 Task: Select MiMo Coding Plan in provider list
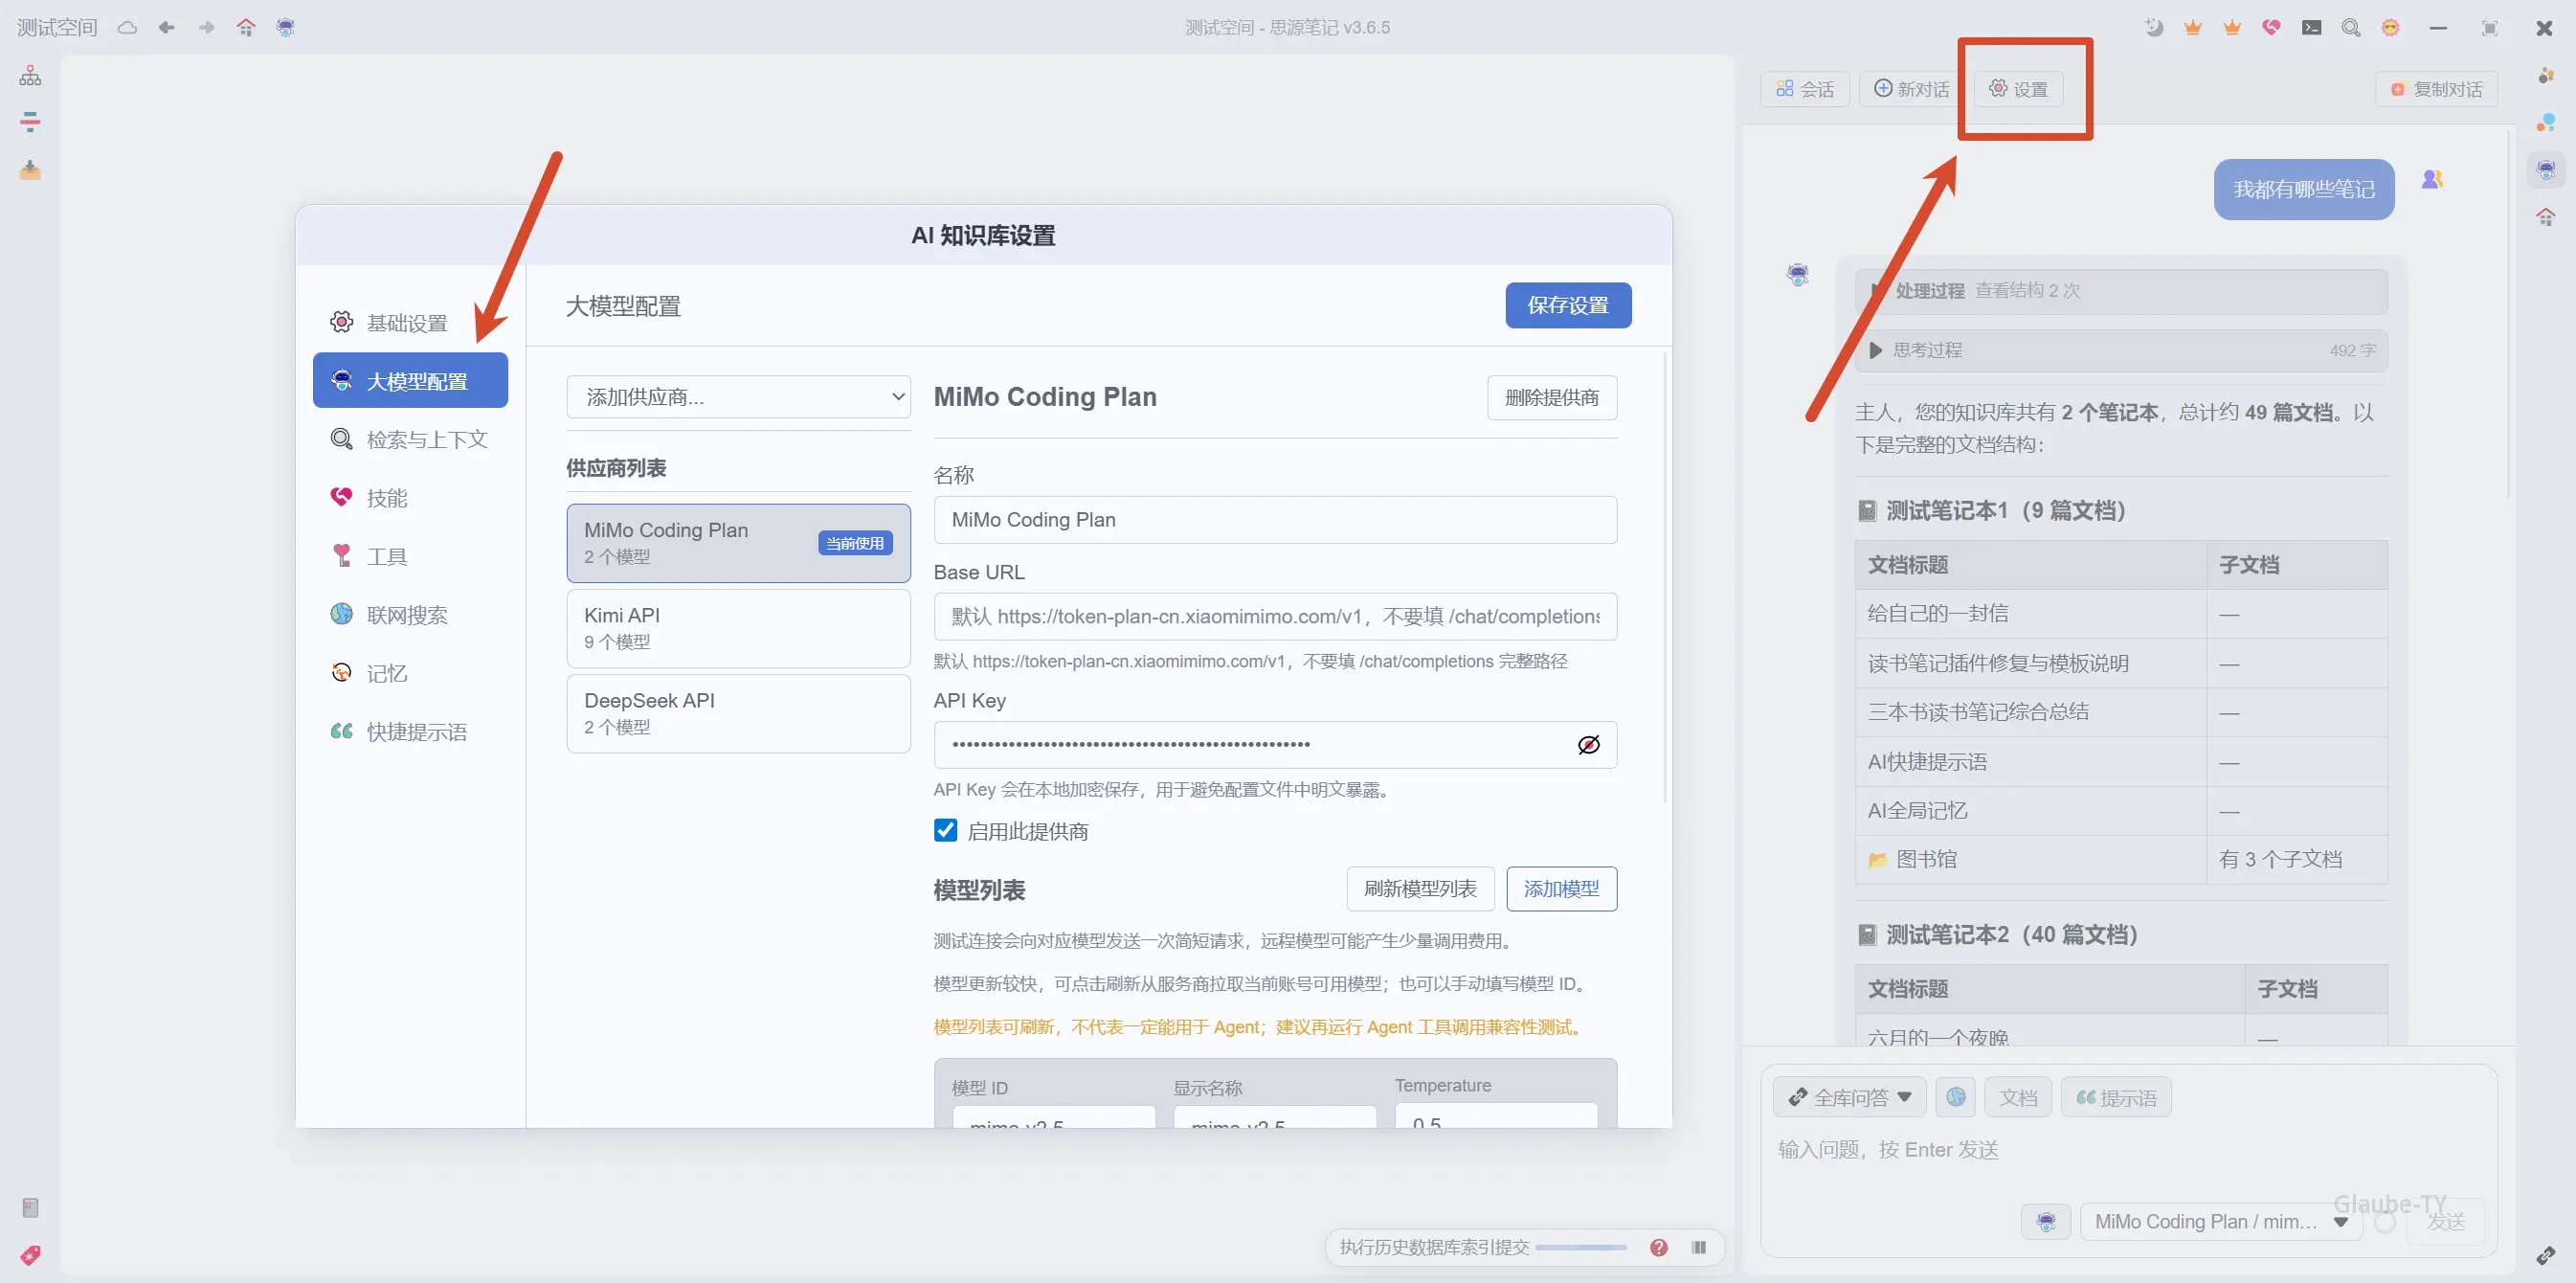[738, 543]
